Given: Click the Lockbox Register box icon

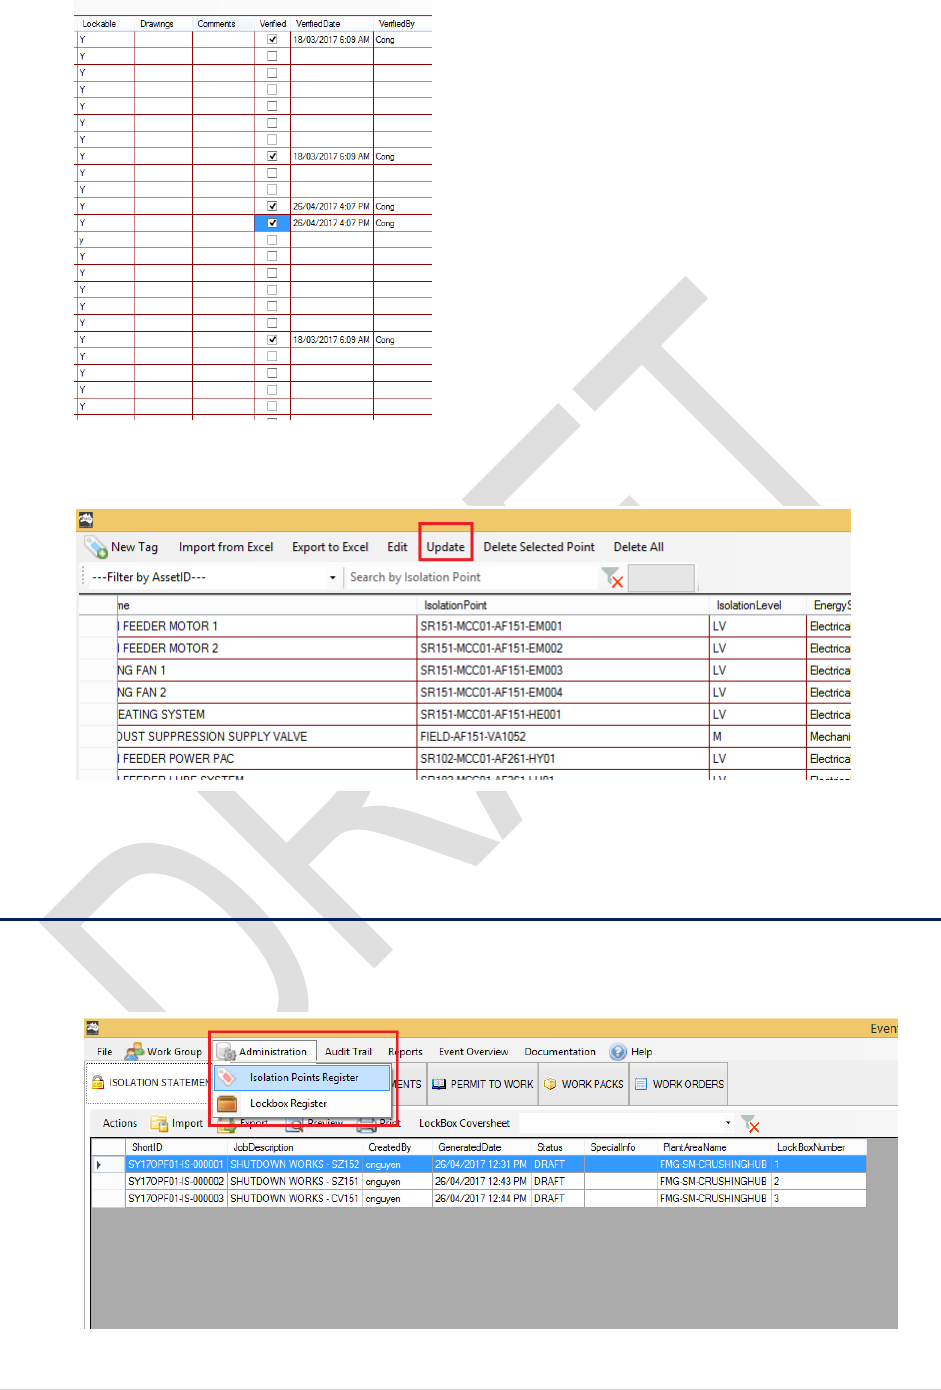Looking at the screenshot, I should (228, 1103).
